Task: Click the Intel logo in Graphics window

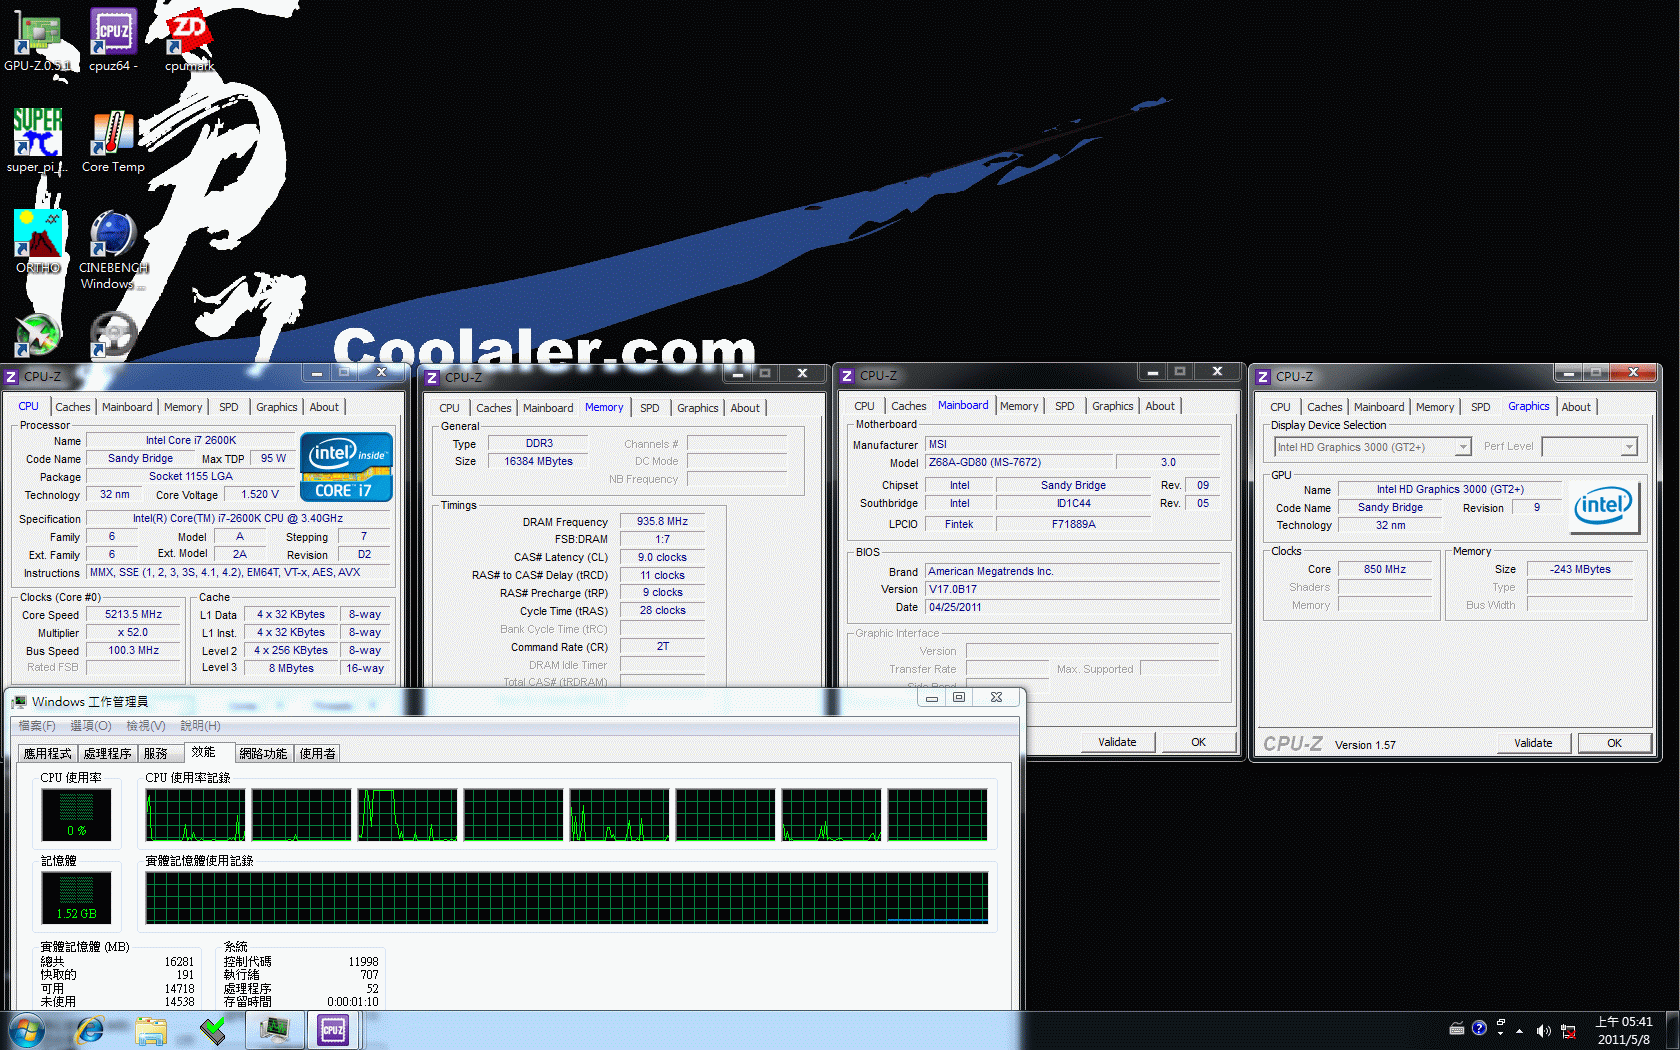Action: [x=1604, y=507]
